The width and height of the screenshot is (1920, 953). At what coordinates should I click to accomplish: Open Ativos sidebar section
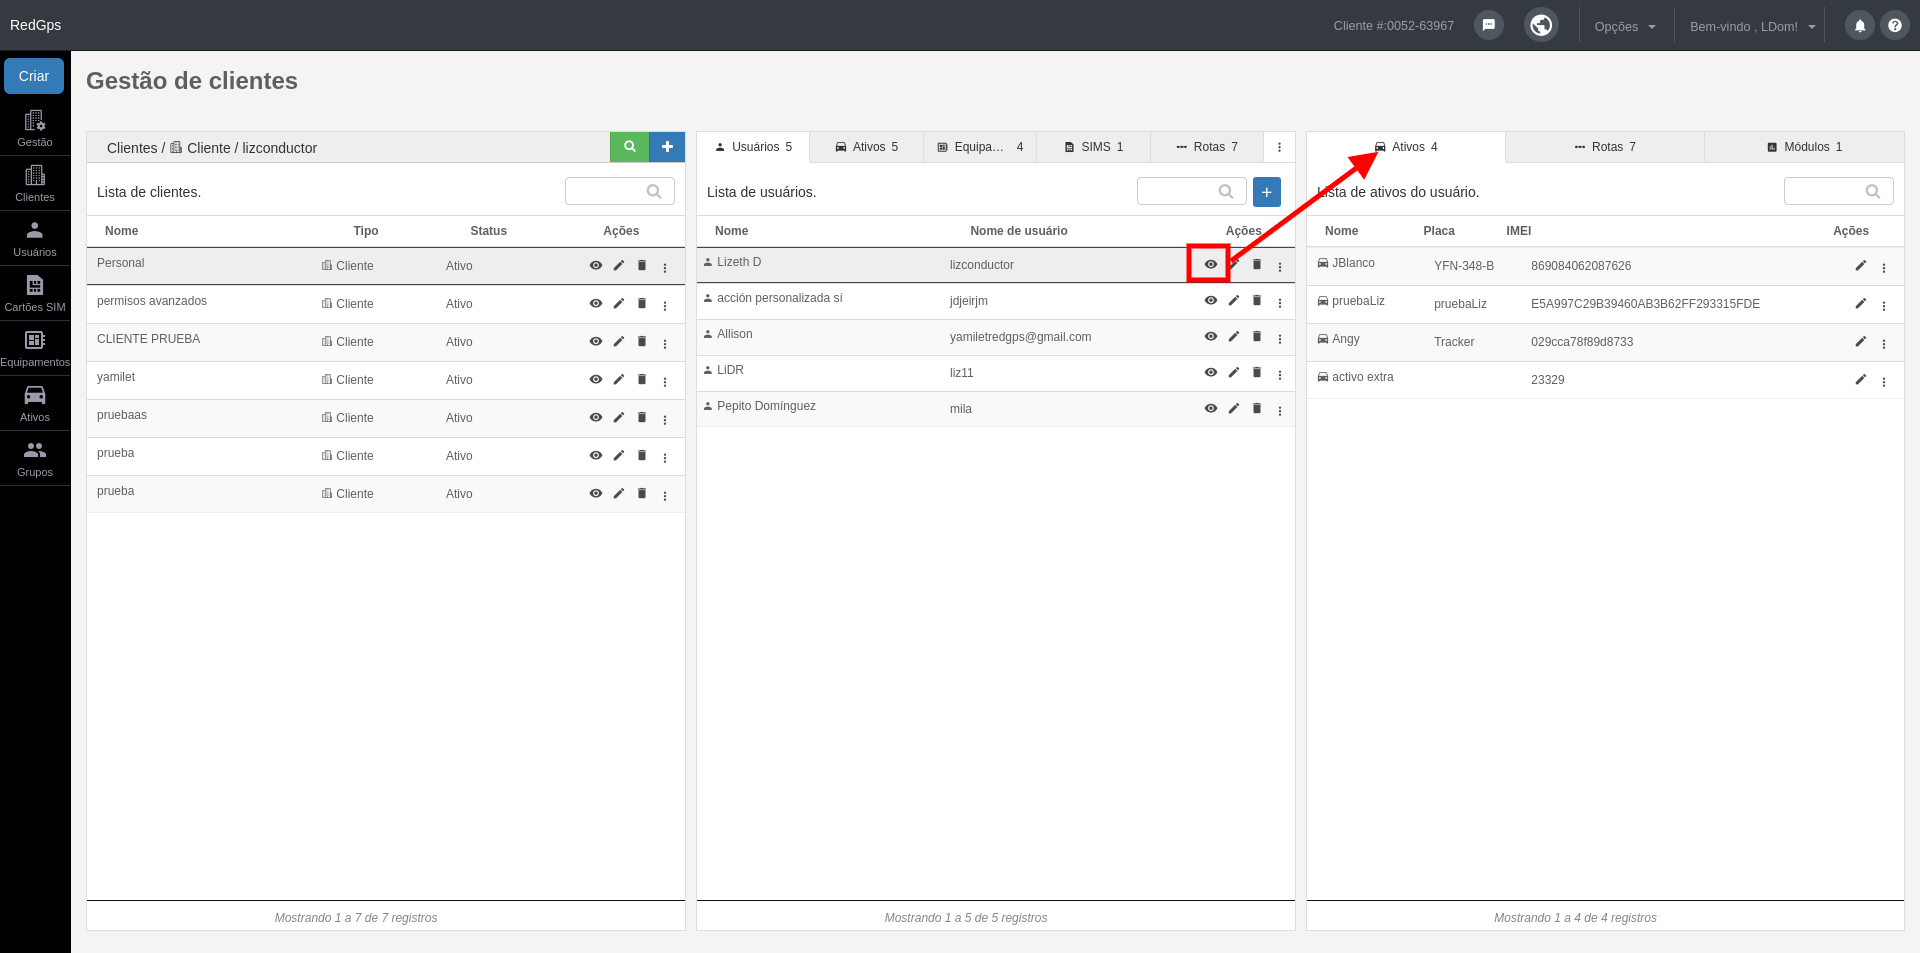[x=35, y=403]
